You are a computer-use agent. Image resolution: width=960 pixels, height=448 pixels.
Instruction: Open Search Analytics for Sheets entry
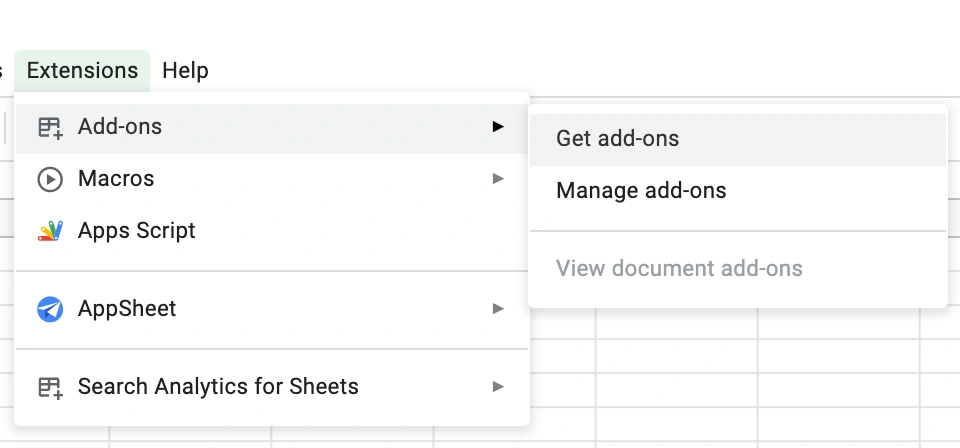[x=218, y=387]
